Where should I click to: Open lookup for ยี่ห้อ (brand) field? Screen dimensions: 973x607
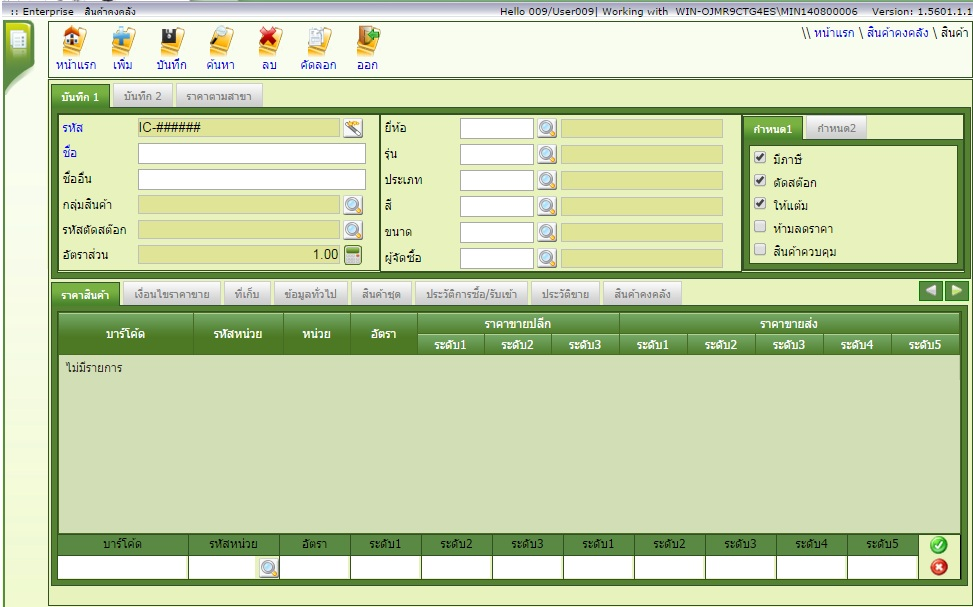pos(547,128)
